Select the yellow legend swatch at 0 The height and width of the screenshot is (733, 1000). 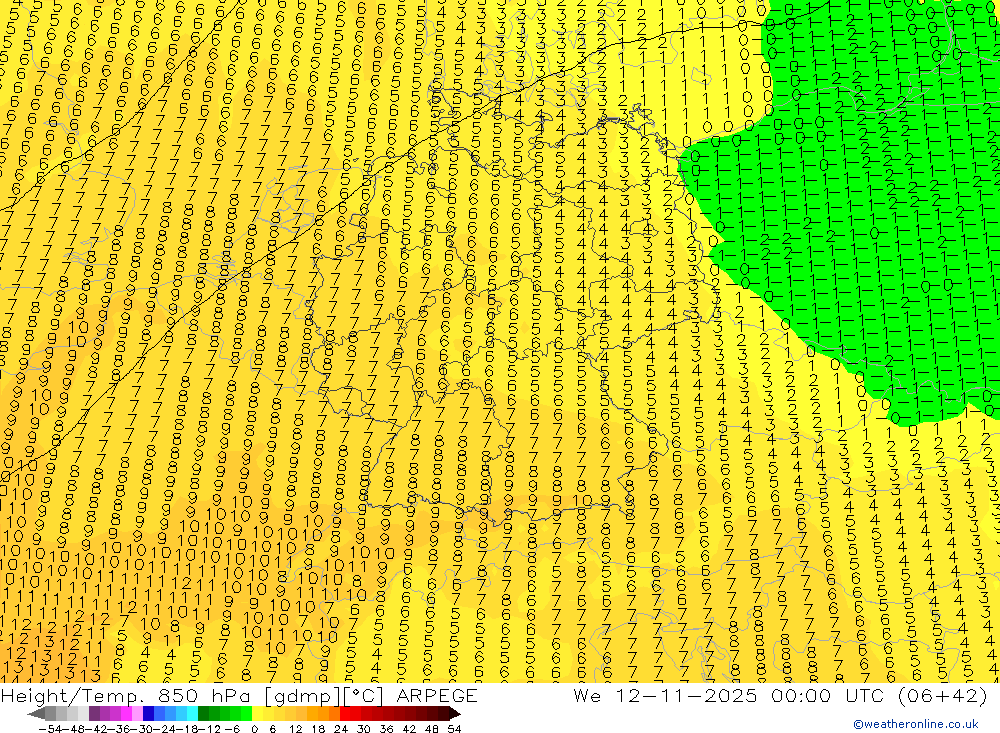click(x=258, y=714)
